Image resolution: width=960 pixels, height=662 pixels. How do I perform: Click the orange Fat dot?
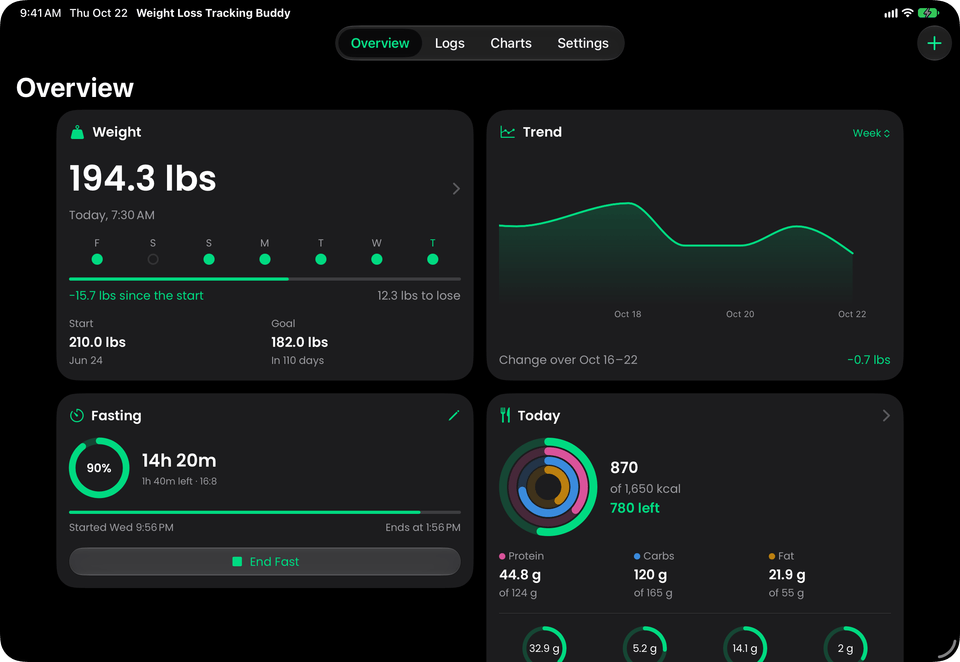[772, 556]
